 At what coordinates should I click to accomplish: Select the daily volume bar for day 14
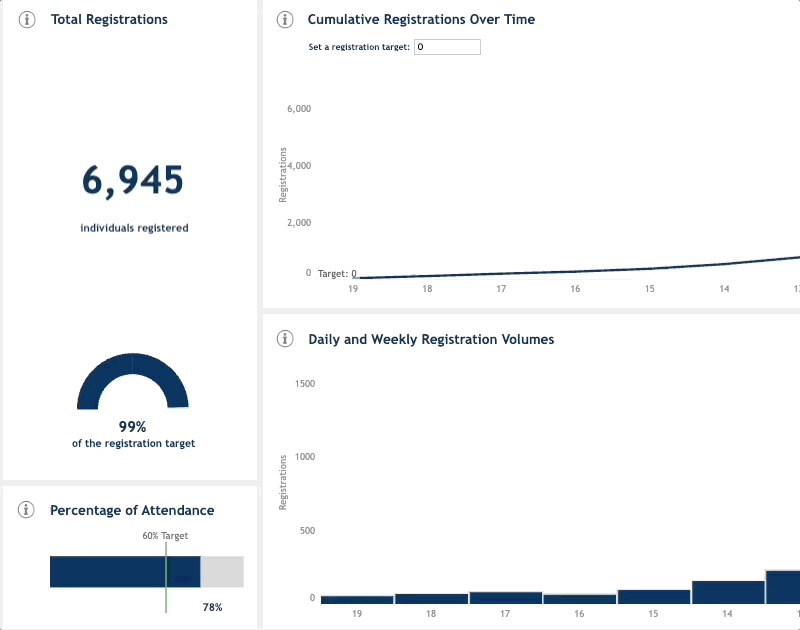click(x=728, y=592)
